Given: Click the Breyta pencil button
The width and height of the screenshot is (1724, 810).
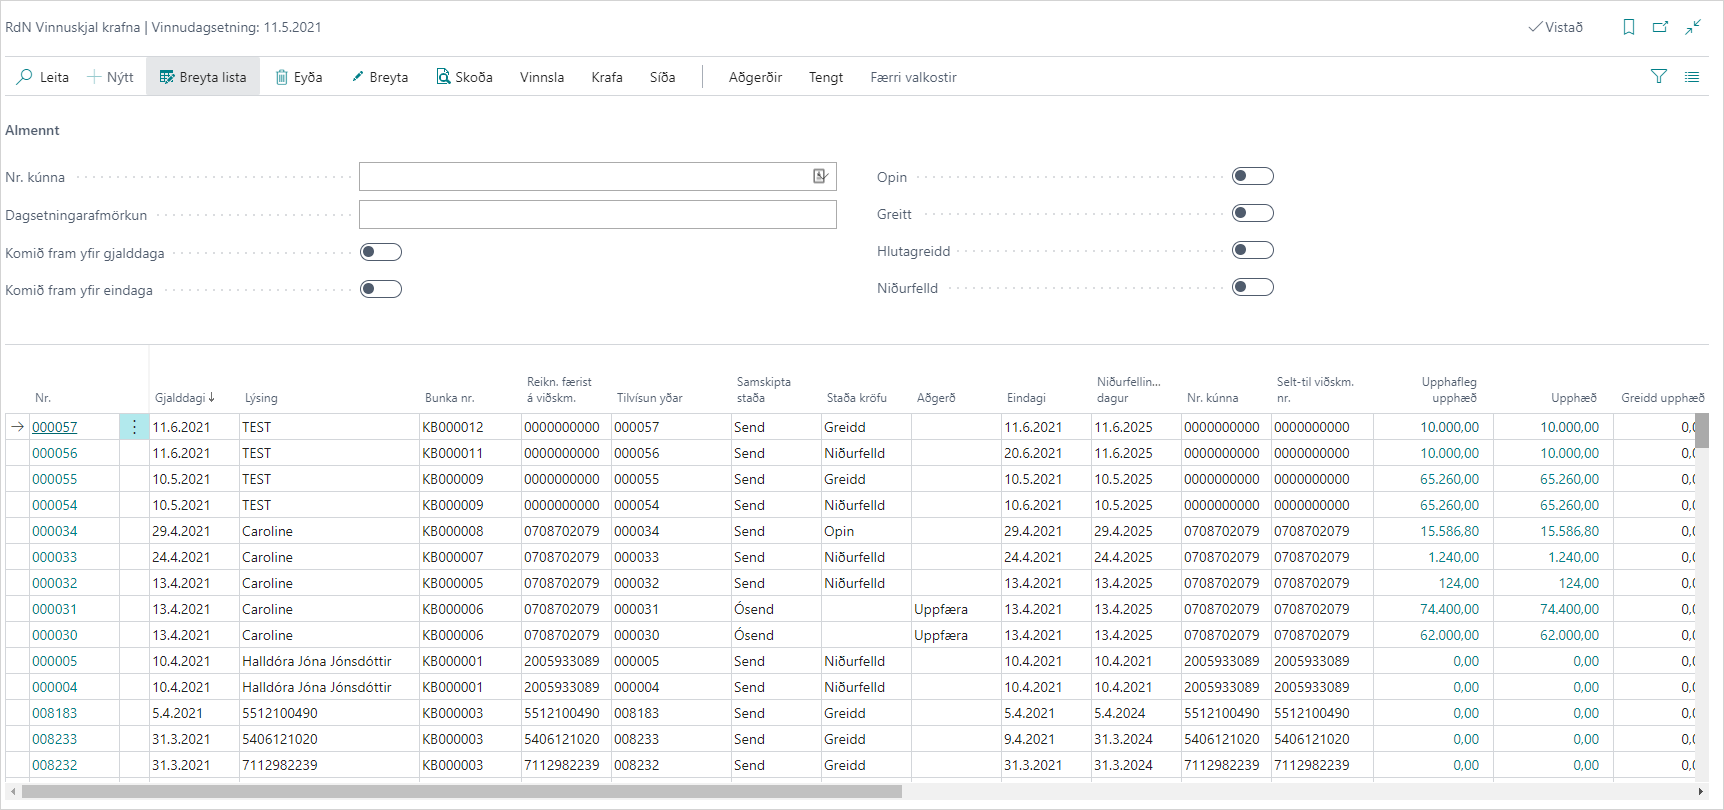Looking at the screenshot, I should [379, 77].
